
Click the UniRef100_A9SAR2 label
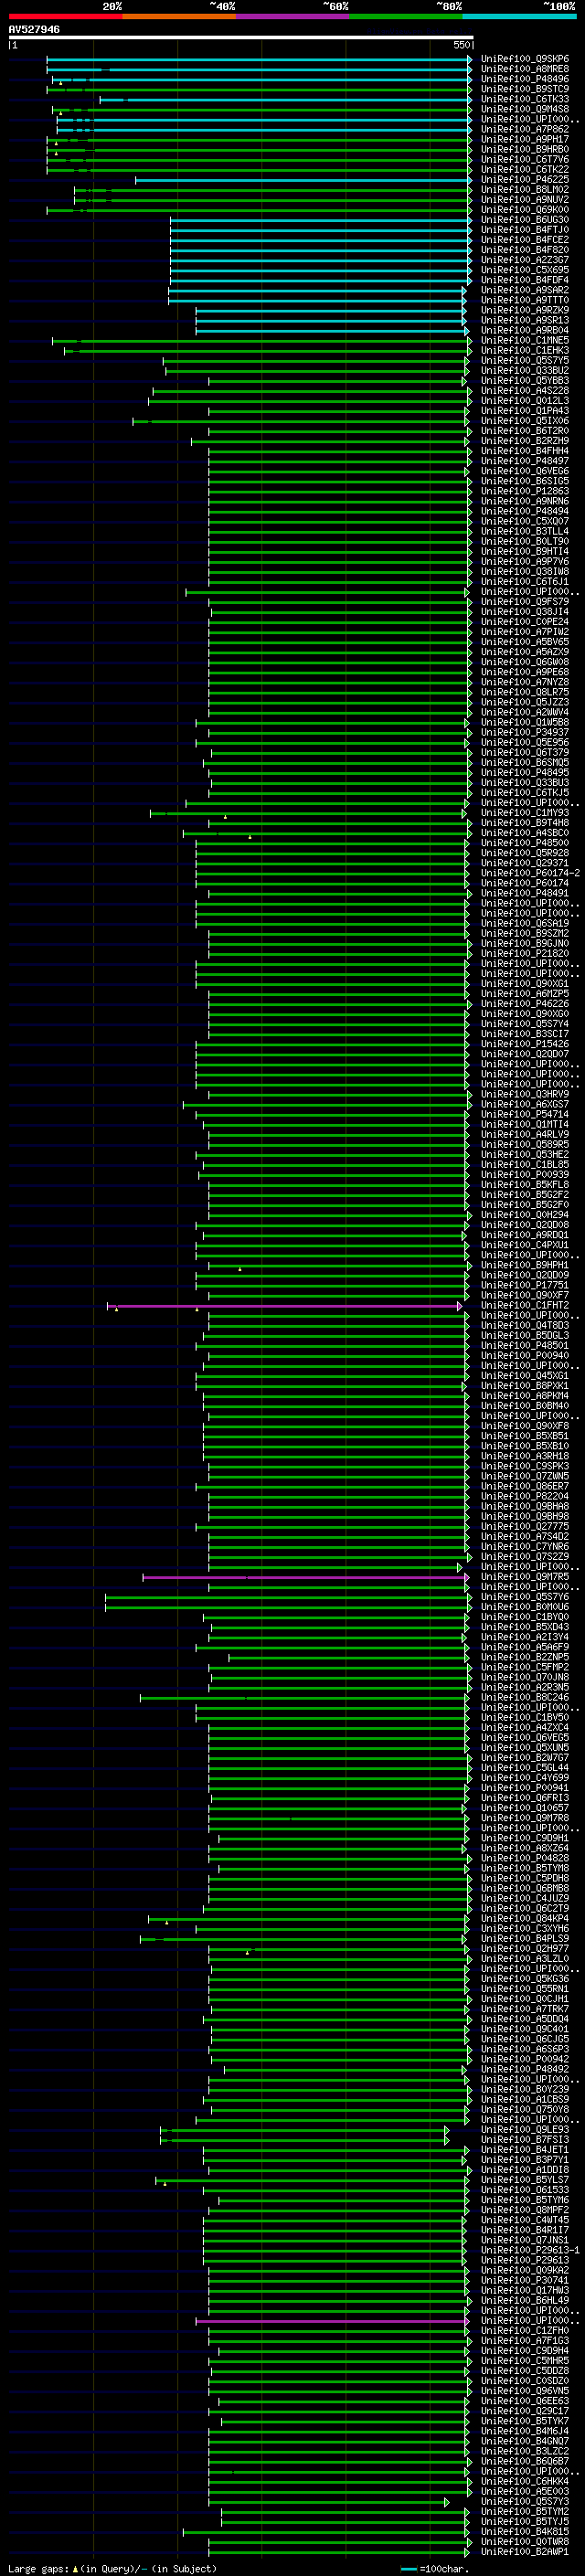(524, 290)
